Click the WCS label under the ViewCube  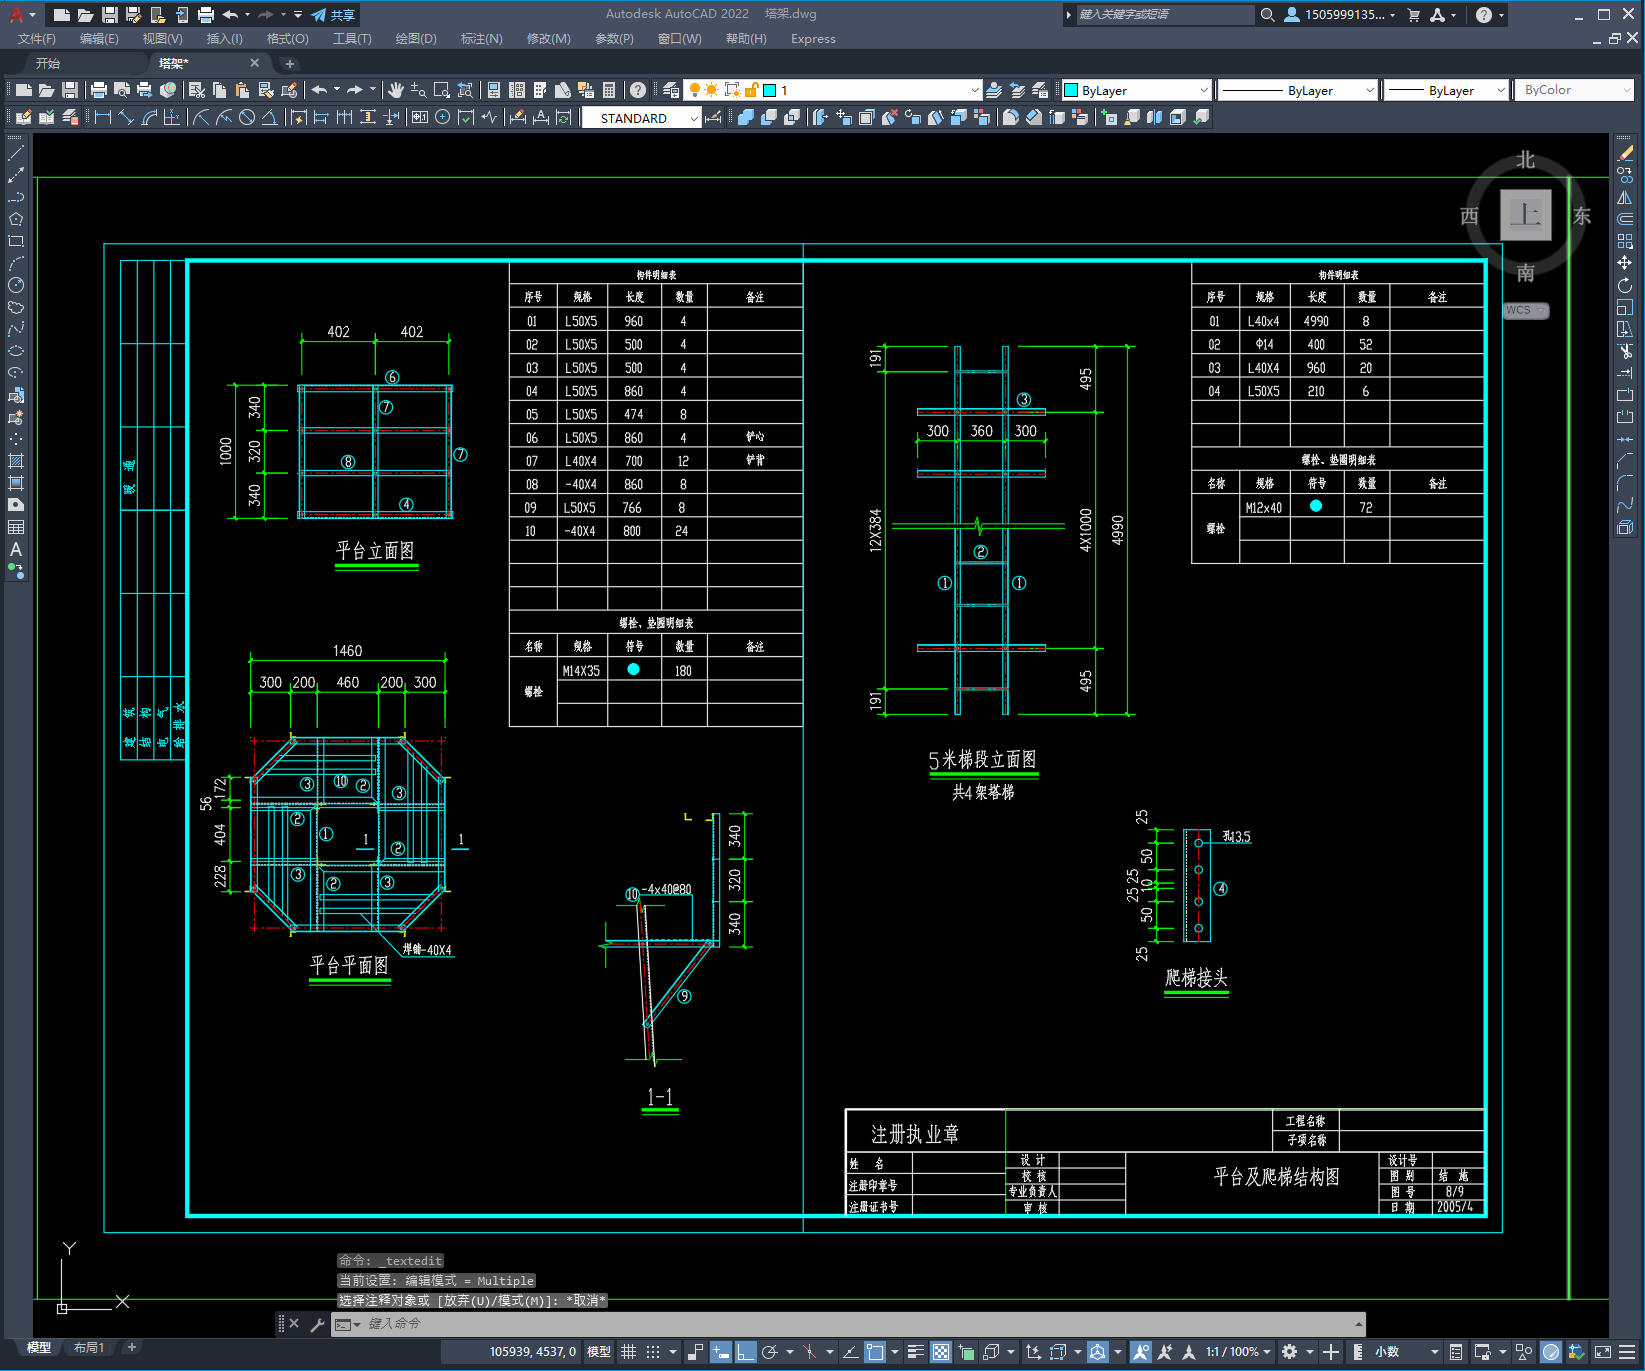1525,310
